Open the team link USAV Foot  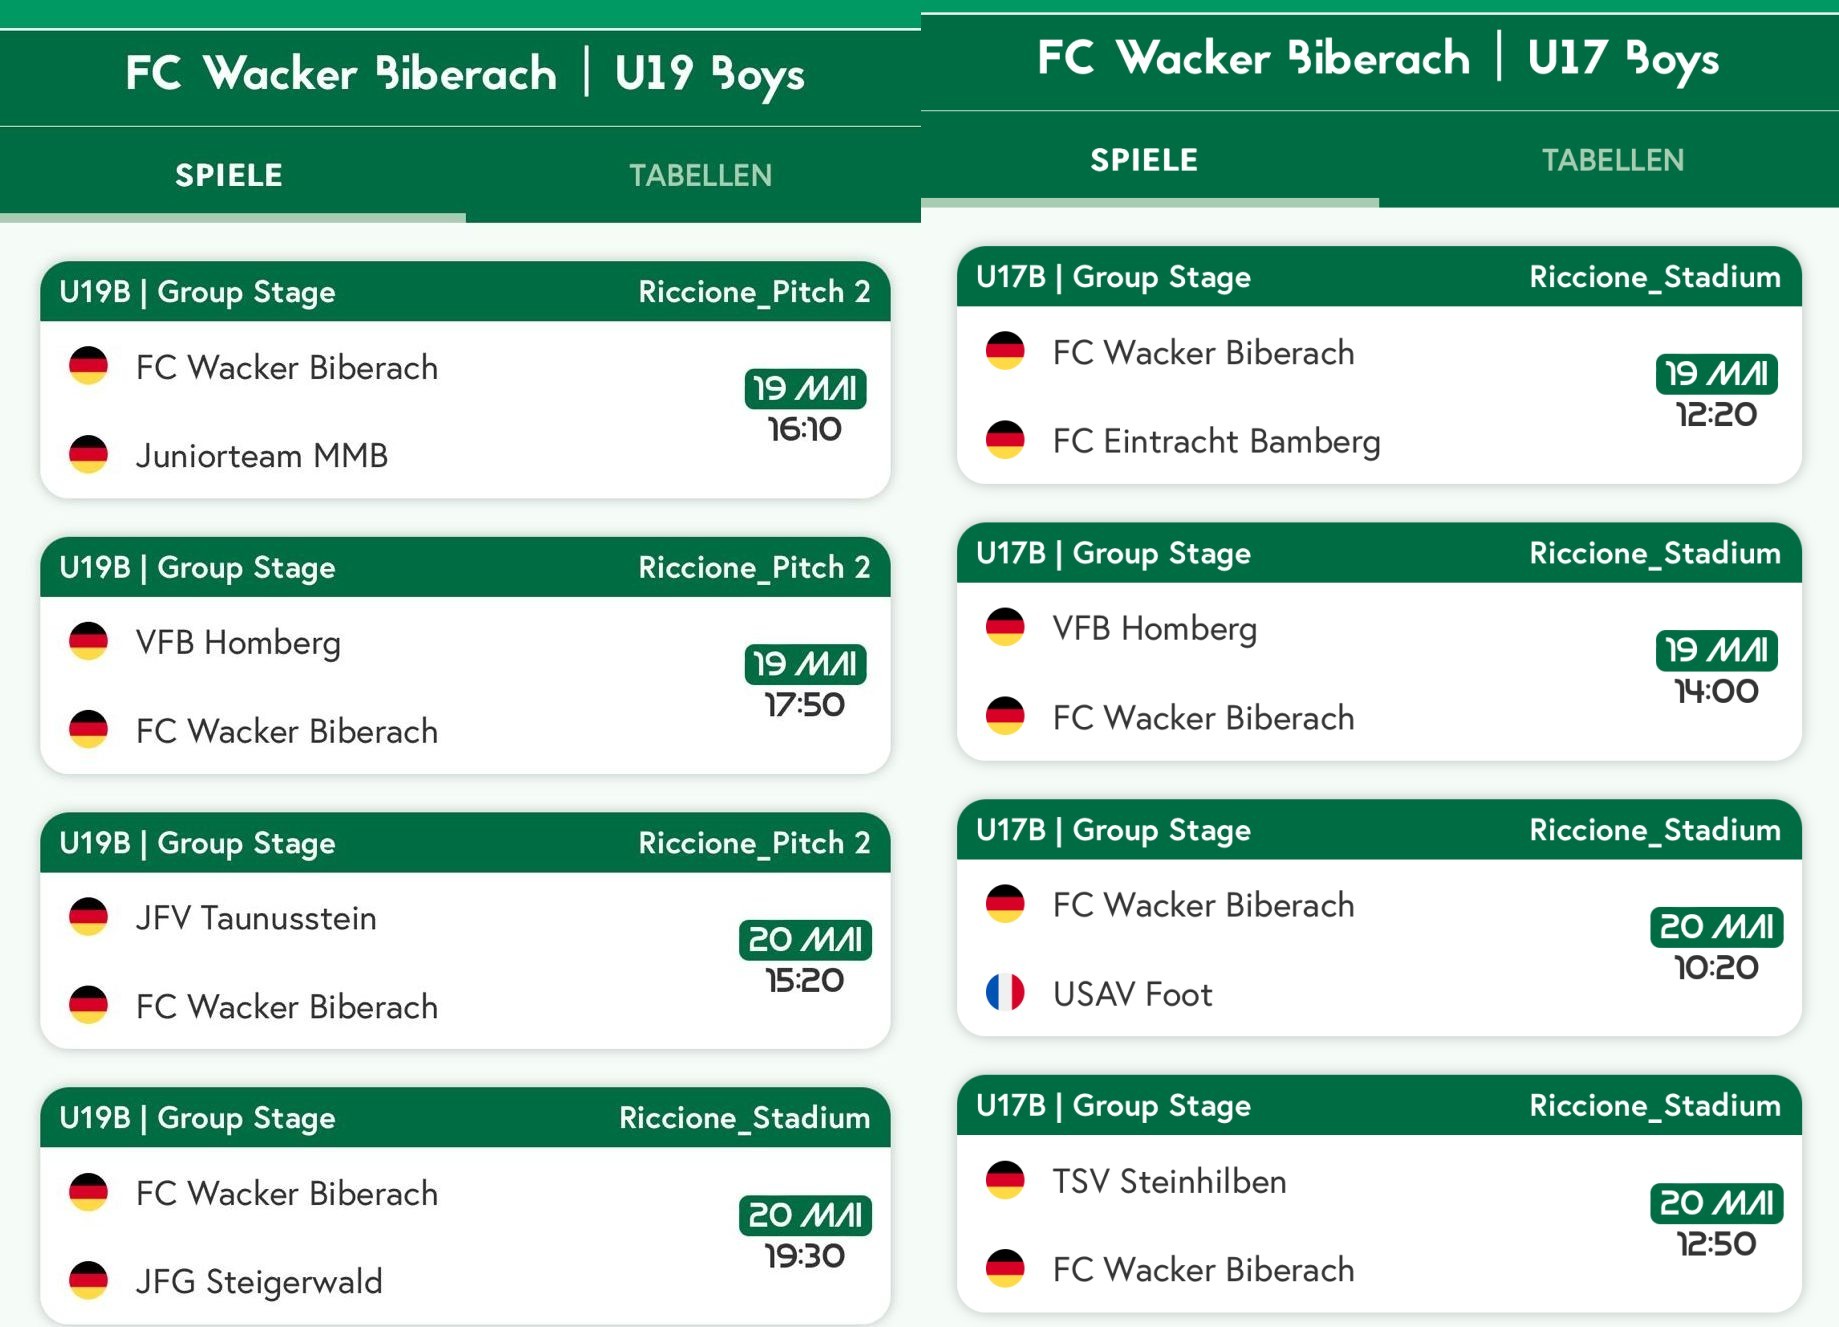click(1132, 994)
